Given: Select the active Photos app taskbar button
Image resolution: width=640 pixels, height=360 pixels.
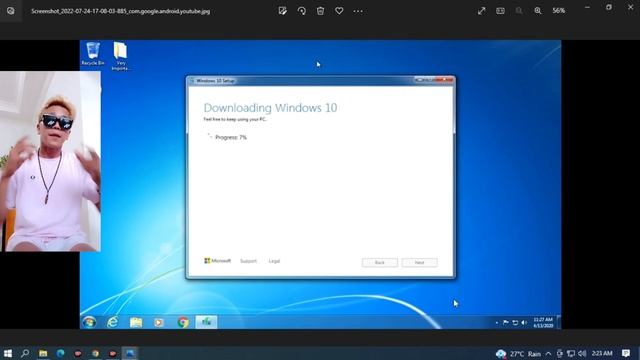Looking at the screenshot, I should click(x=130, y=353).
